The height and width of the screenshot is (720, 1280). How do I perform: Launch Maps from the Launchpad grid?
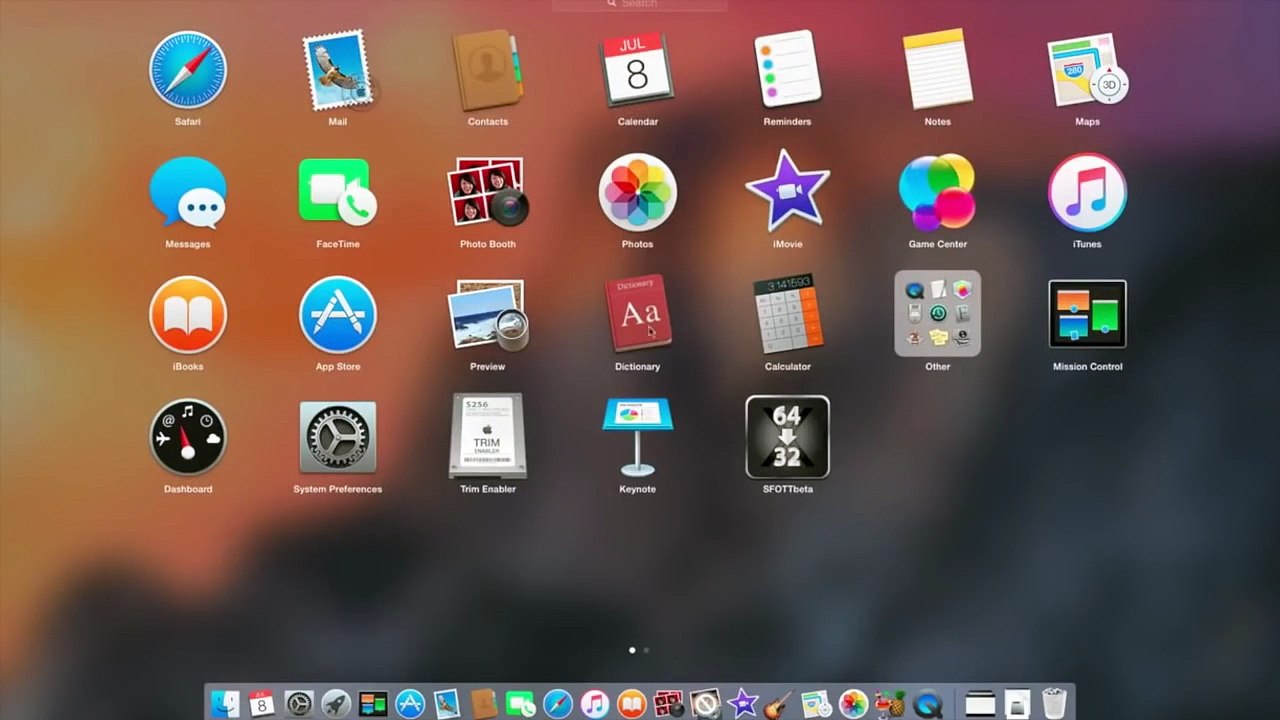click(1087, 71)
